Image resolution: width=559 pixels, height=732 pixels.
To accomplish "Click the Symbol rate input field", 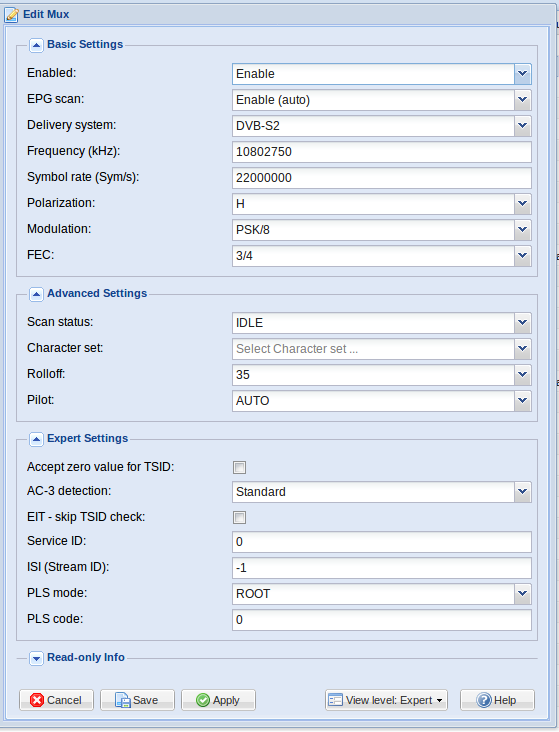I will tap(382, 178).
